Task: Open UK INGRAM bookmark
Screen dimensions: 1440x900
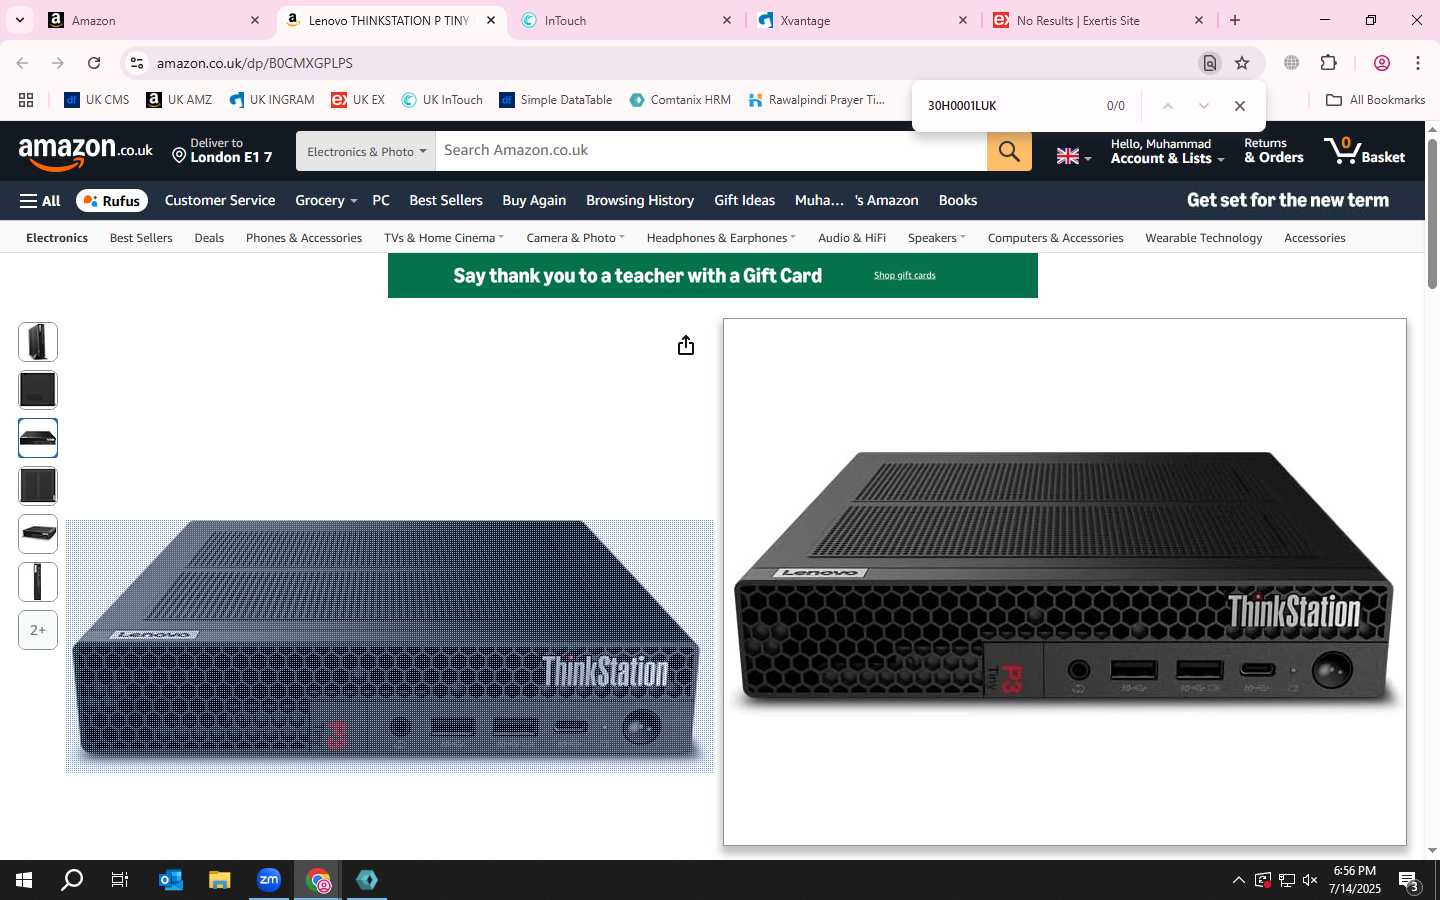Action: tap(272, 100)
